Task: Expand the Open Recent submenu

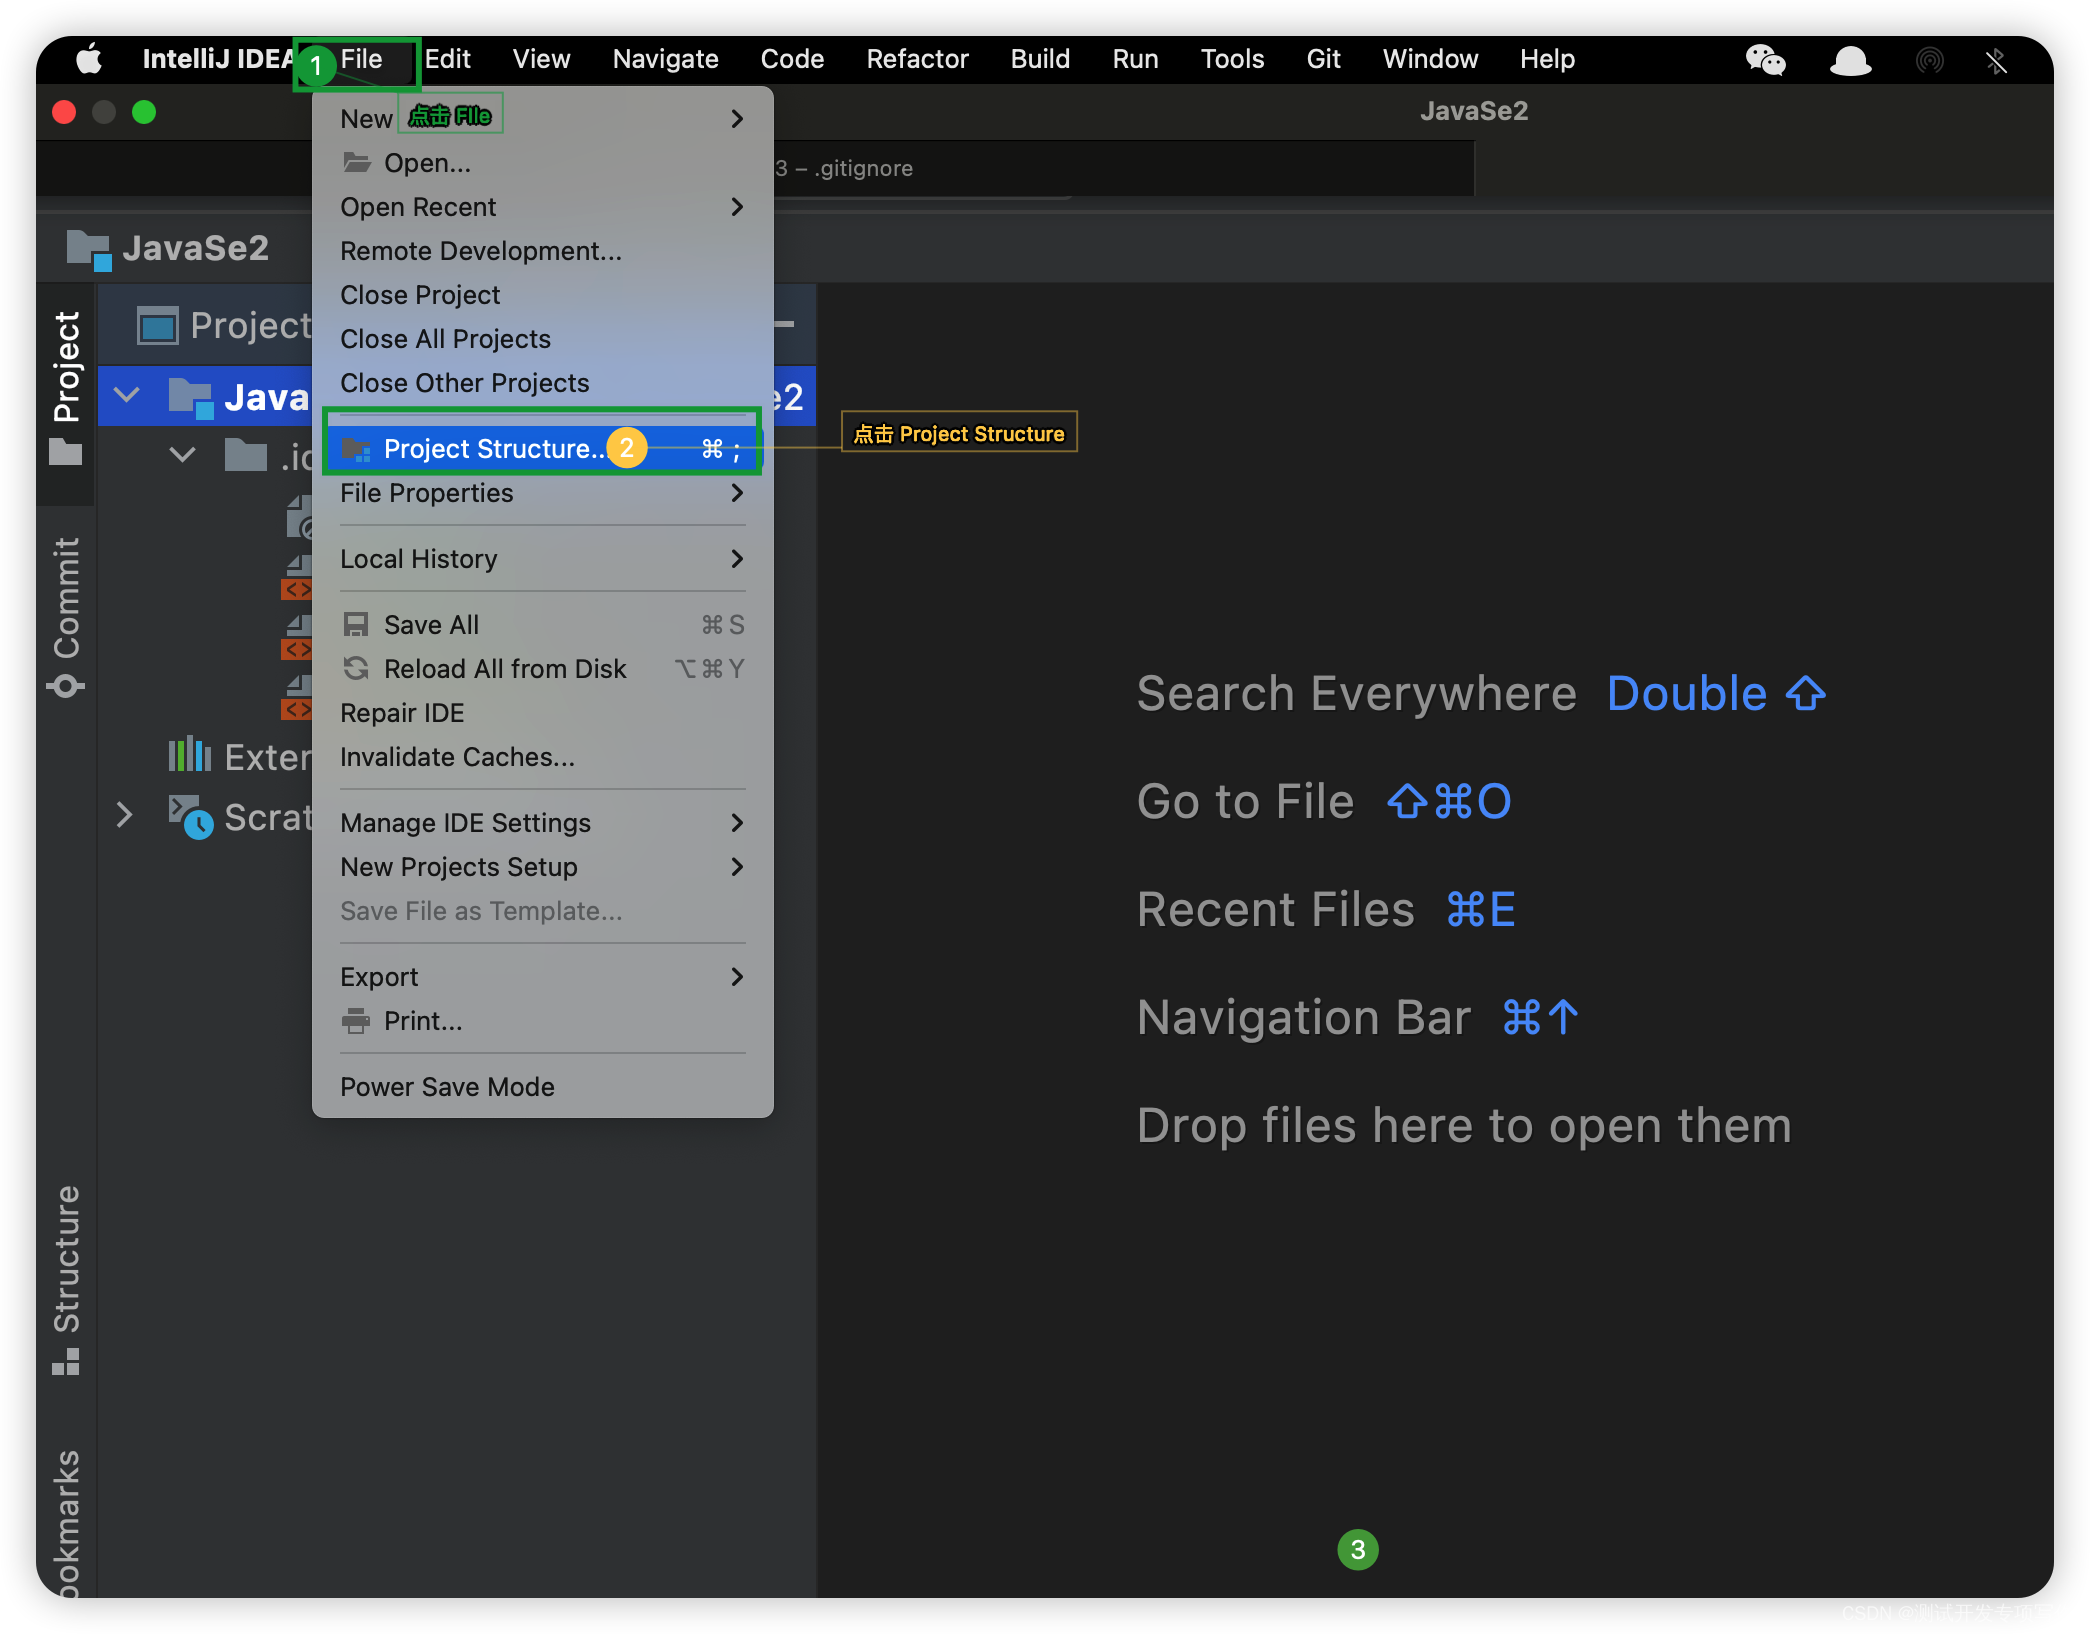Action: 737,207
